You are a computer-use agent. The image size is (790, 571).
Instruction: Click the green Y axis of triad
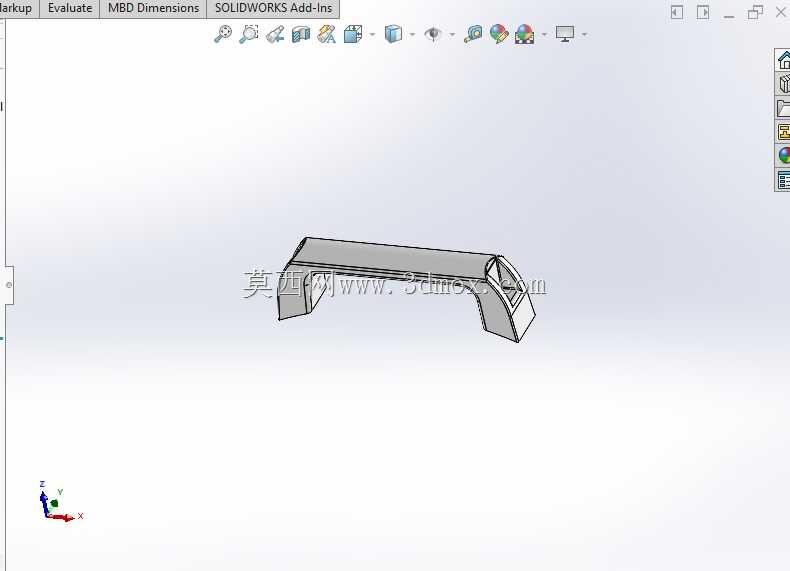pos(54,503)
